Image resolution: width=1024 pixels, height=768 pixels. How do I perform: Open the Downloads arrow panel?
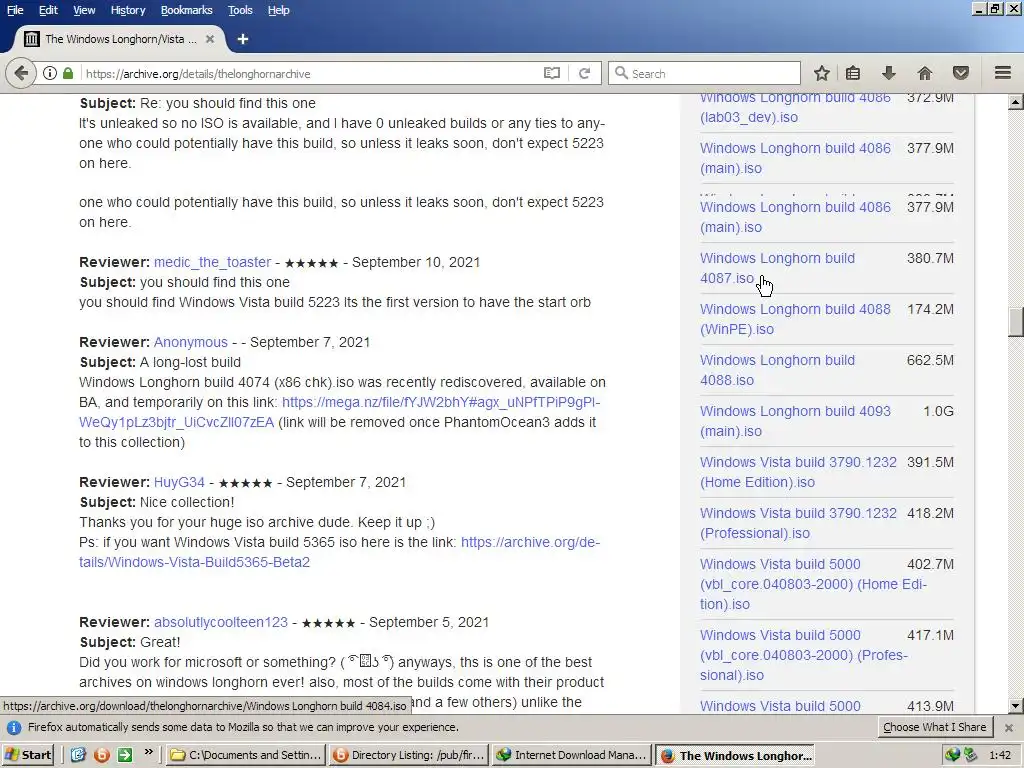coord(888,73)
